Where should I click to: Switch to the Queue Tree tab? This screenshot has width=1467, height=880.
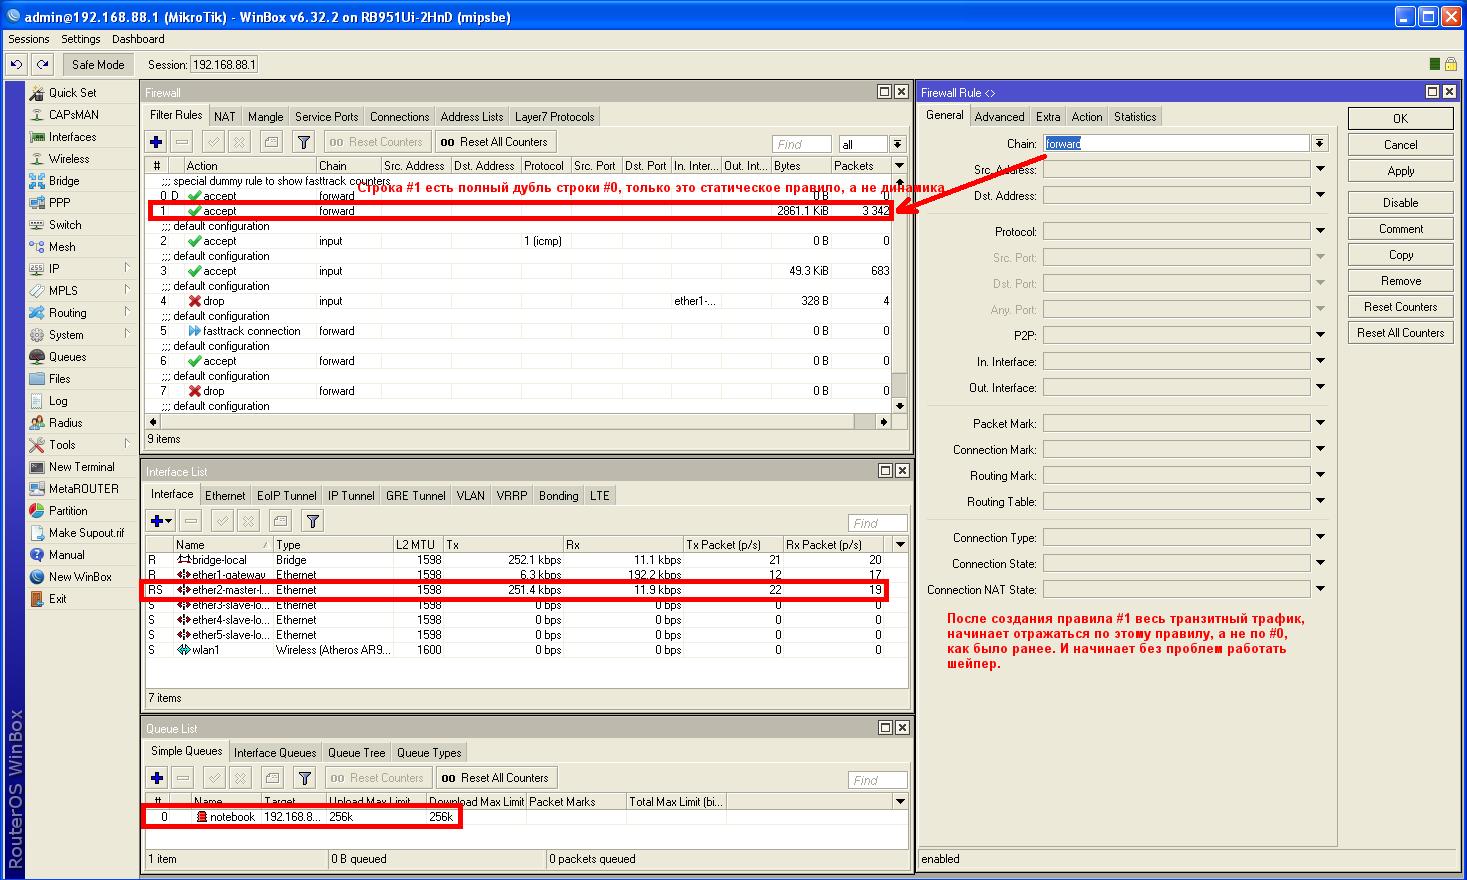[x=357, y=753]
